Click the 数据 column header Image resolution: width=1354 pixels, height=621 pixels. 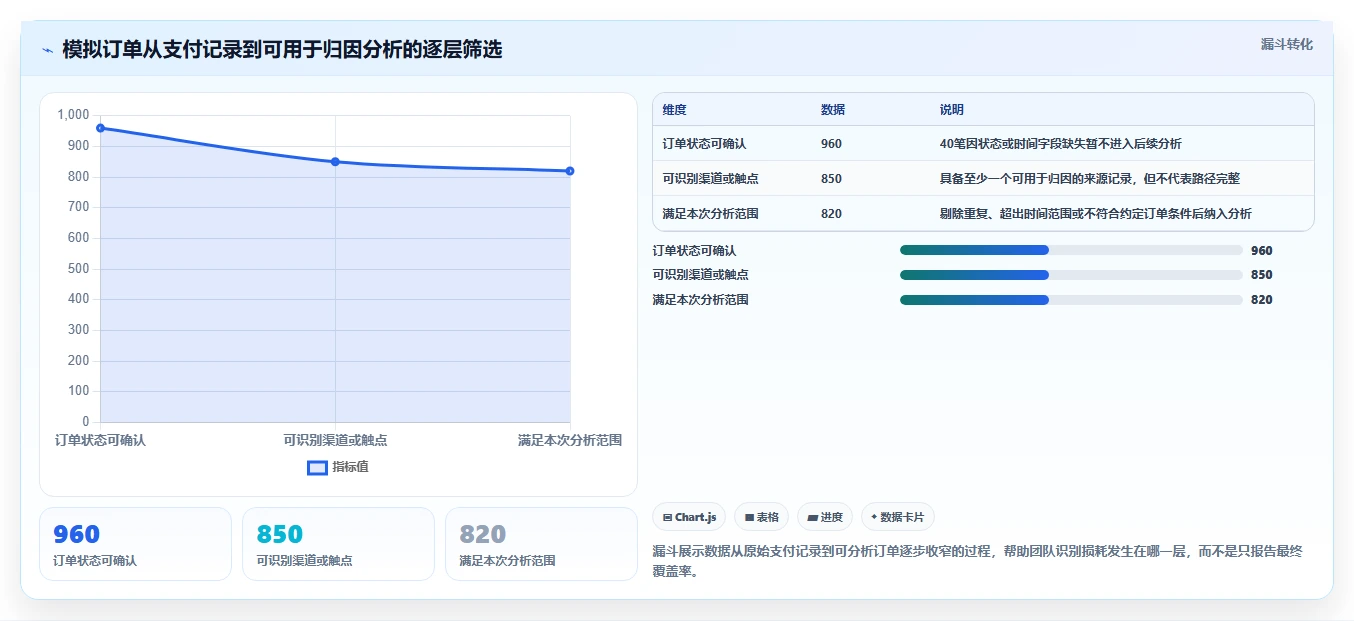tap(833, 110)
